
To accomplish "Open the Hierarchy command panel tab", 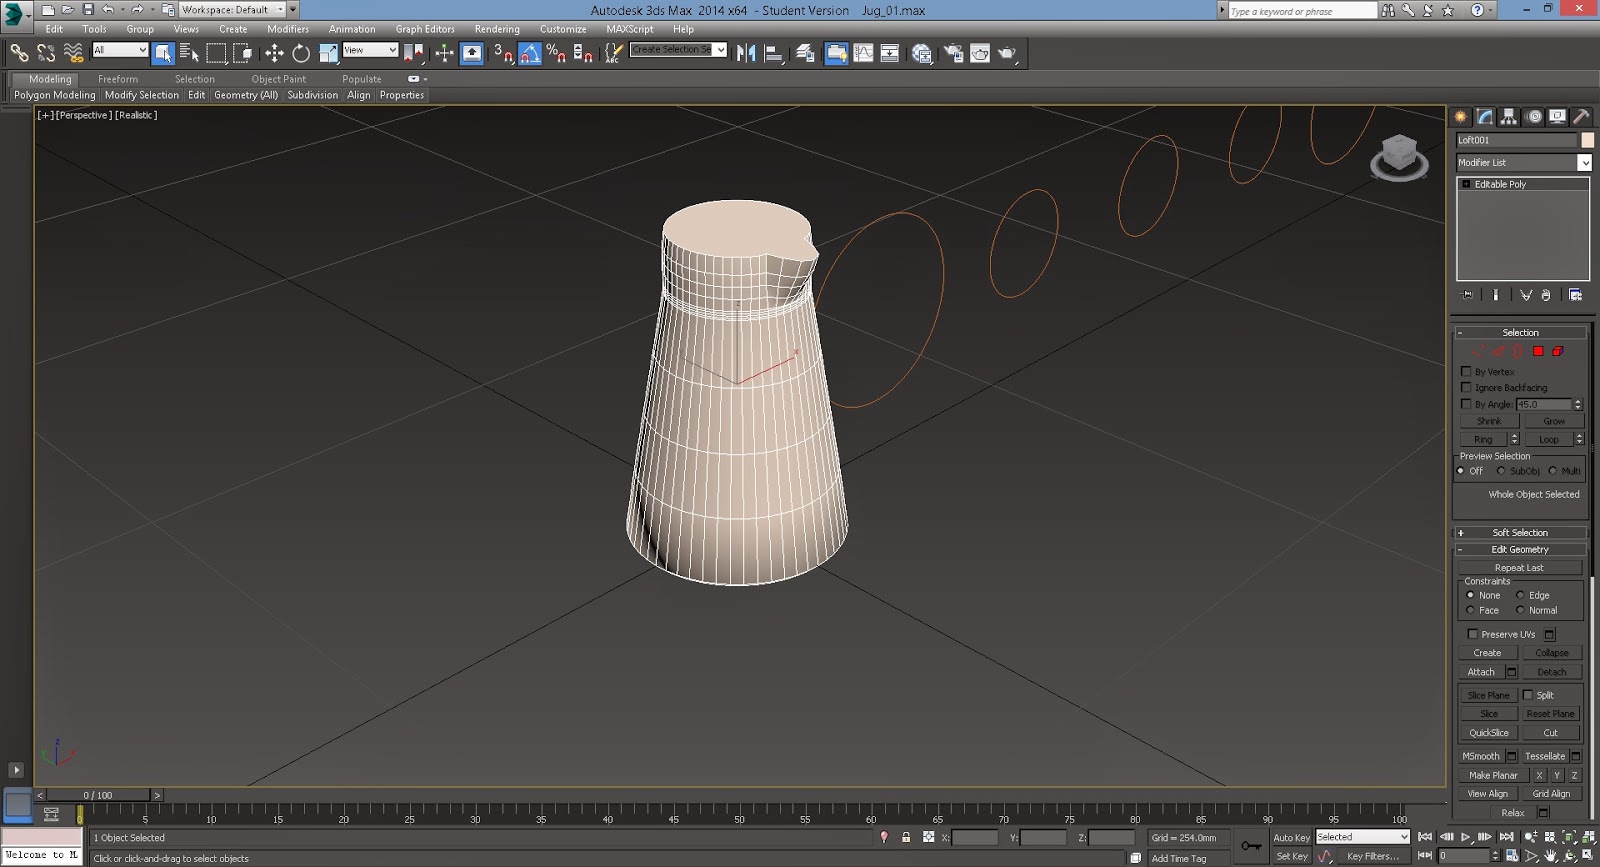I will coord(1509,117).
